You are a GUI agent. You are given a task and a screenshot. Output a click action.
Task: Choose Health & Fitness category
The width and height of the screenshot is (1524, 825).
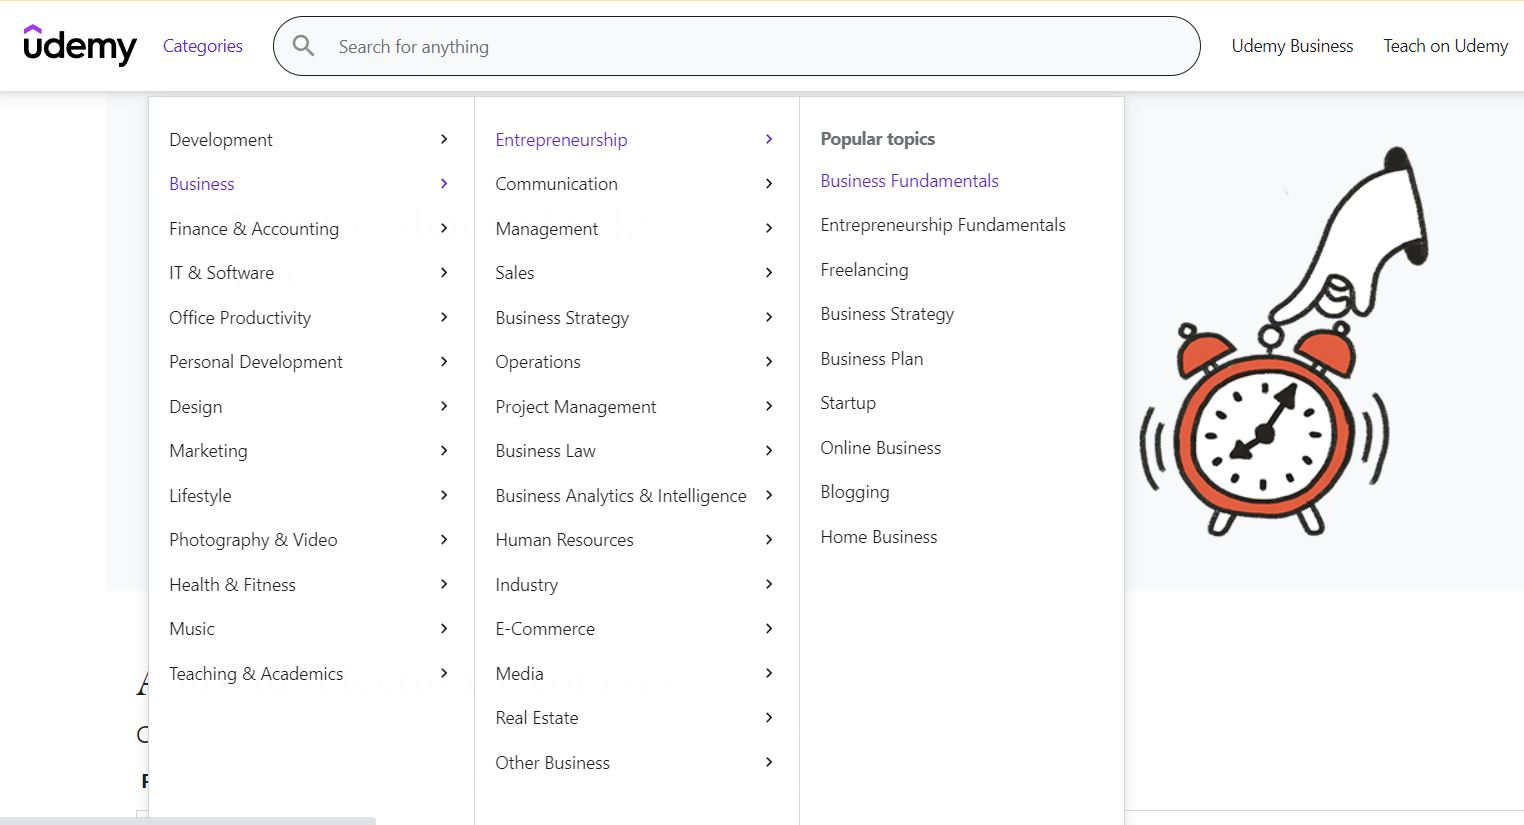(232, 585)
